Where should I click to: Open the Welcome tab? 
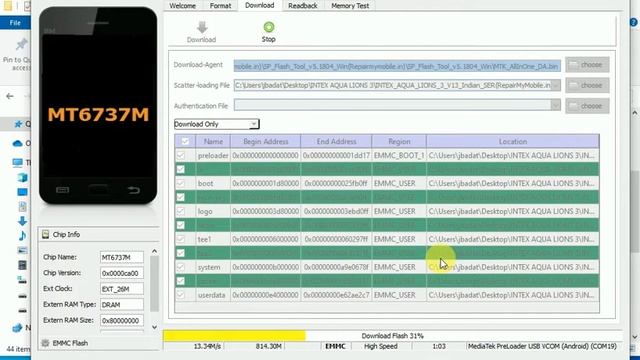point(182,6)
